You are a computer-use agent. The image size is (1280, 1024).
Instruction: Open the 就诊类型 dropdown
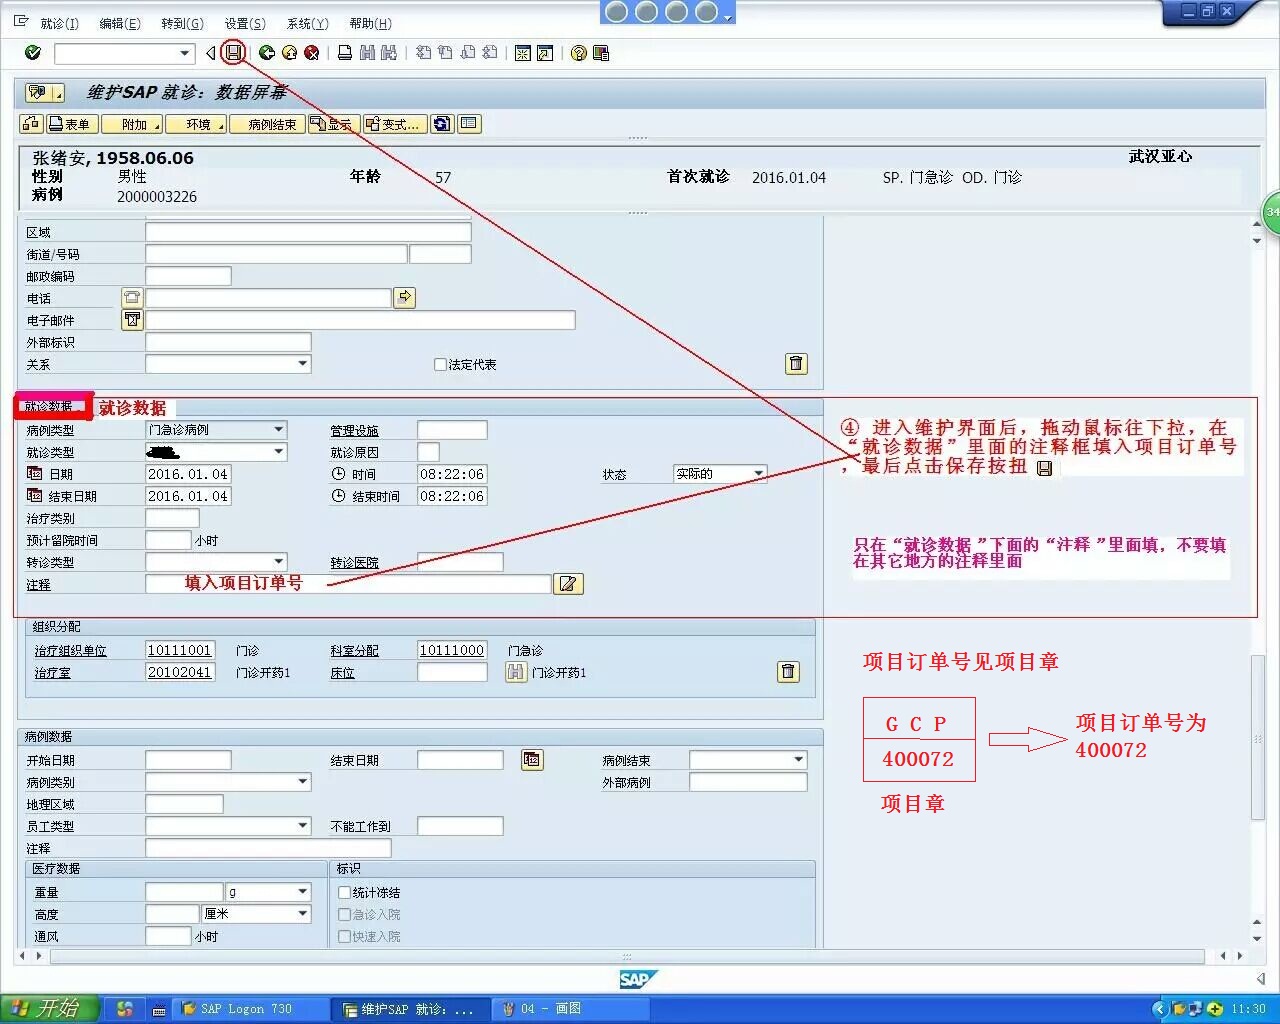point(278,452)
